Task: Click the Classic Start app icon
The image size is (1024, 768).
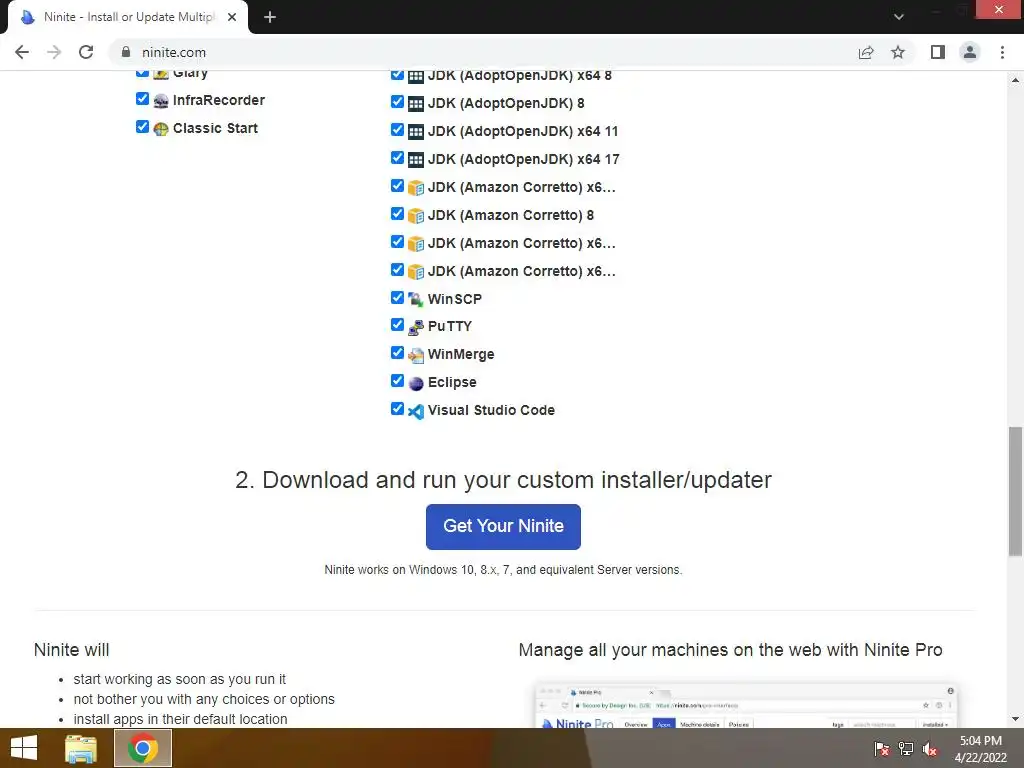Action: tap(161, 129)
